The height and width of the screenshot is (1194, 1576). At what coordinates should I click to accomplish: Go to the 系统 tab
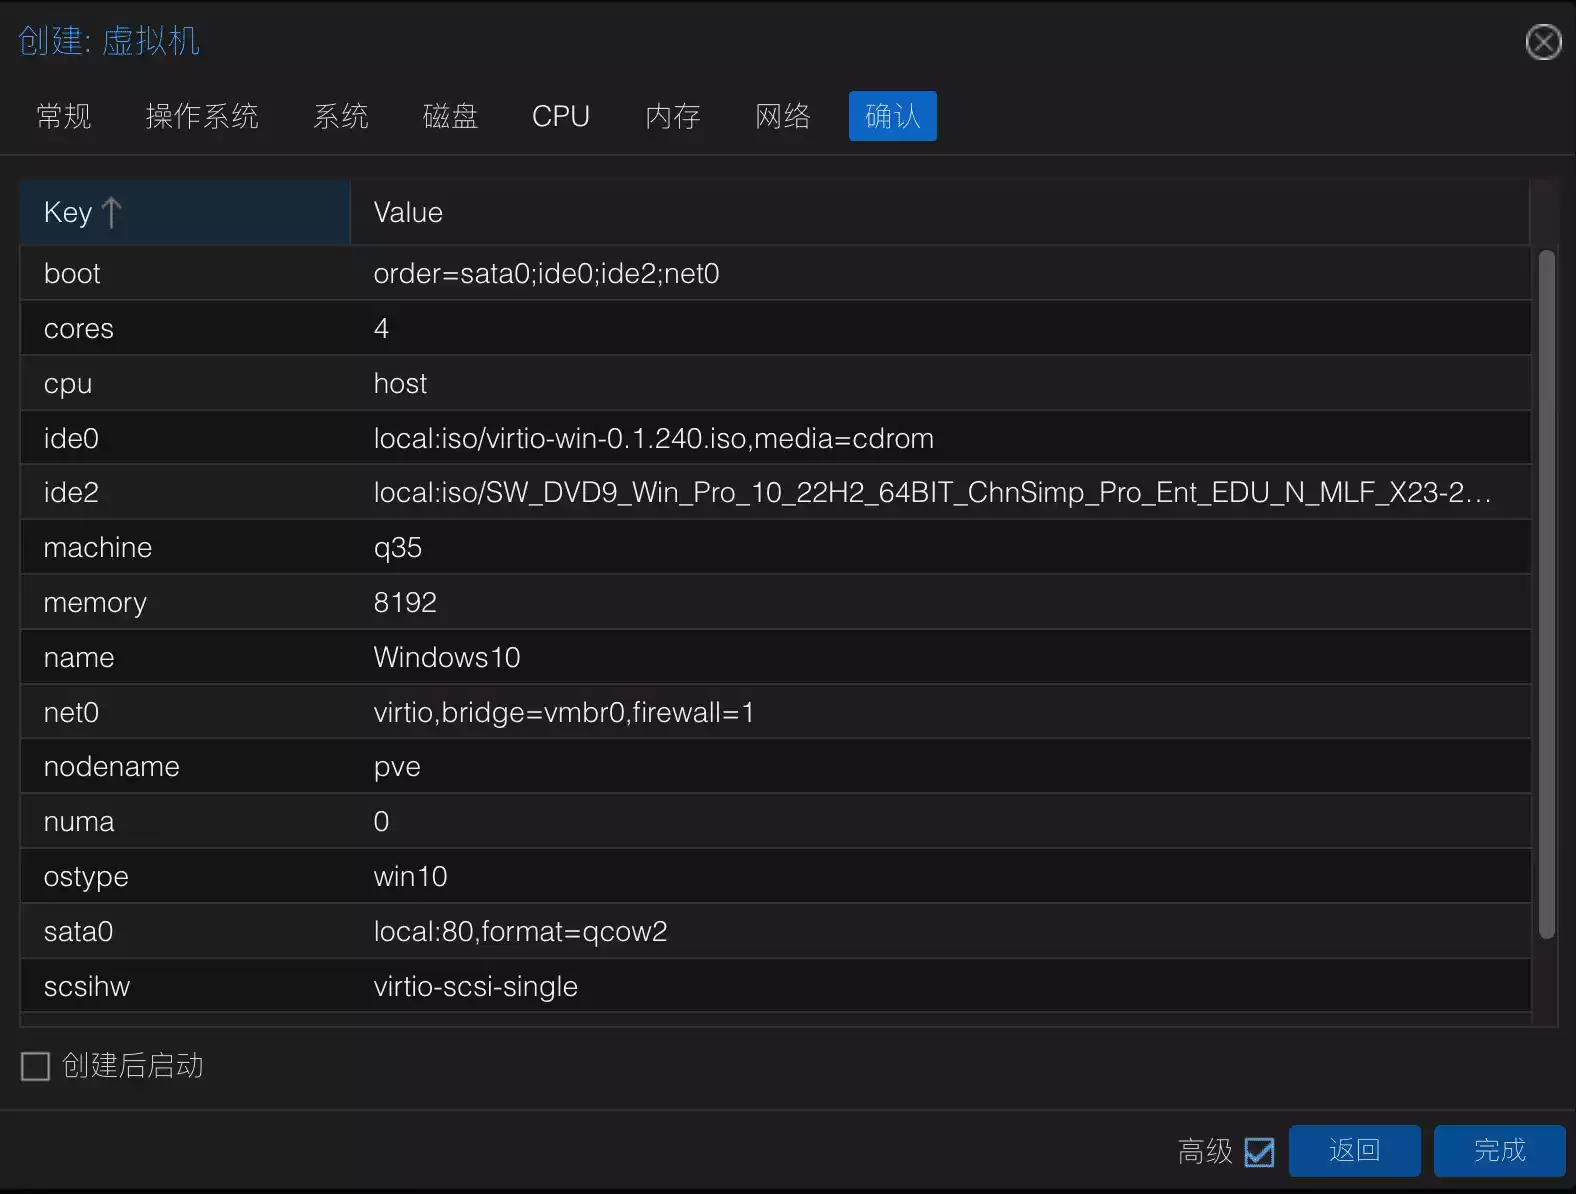click(x=341, y=116)
